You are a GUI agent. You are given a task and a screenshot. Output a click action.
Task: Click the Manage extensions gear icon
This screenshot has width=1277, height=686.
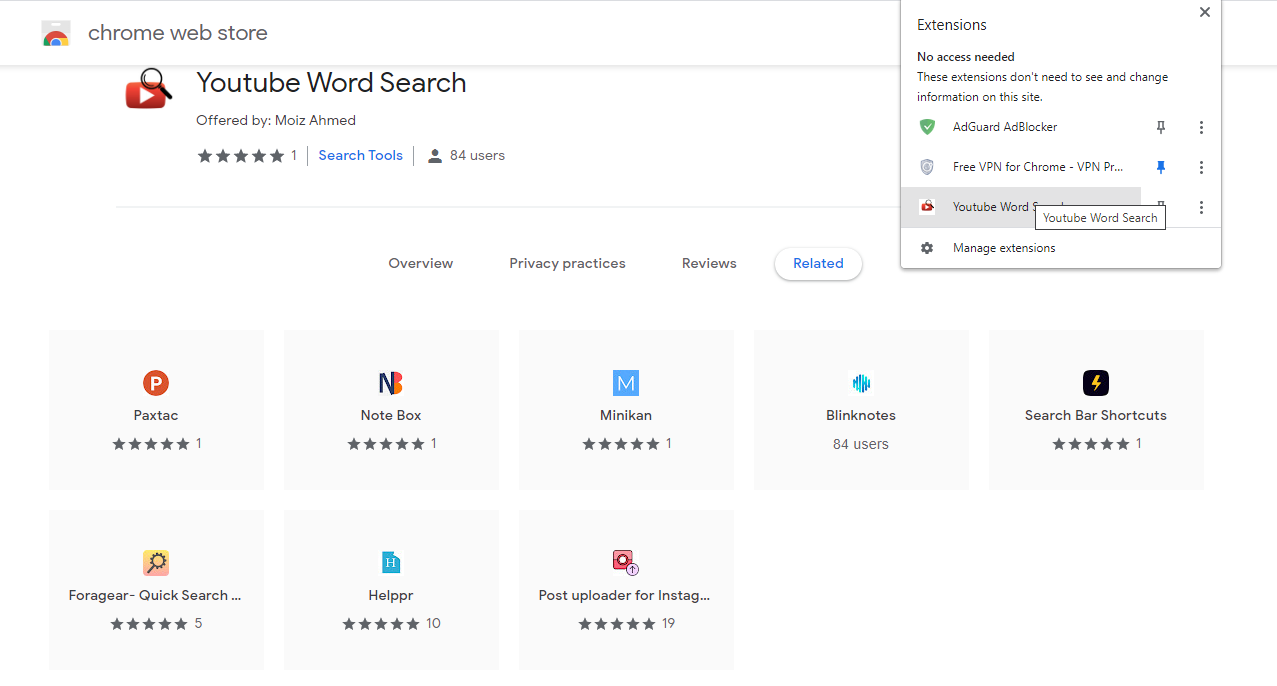pos(927,248)
